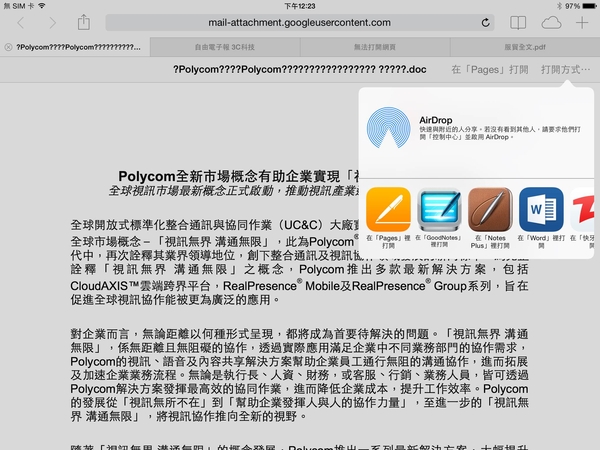Image resolution: width=600 pixels, height=450 pixels.
Task: Open document in Word app icon
Action: coord(541,209)
